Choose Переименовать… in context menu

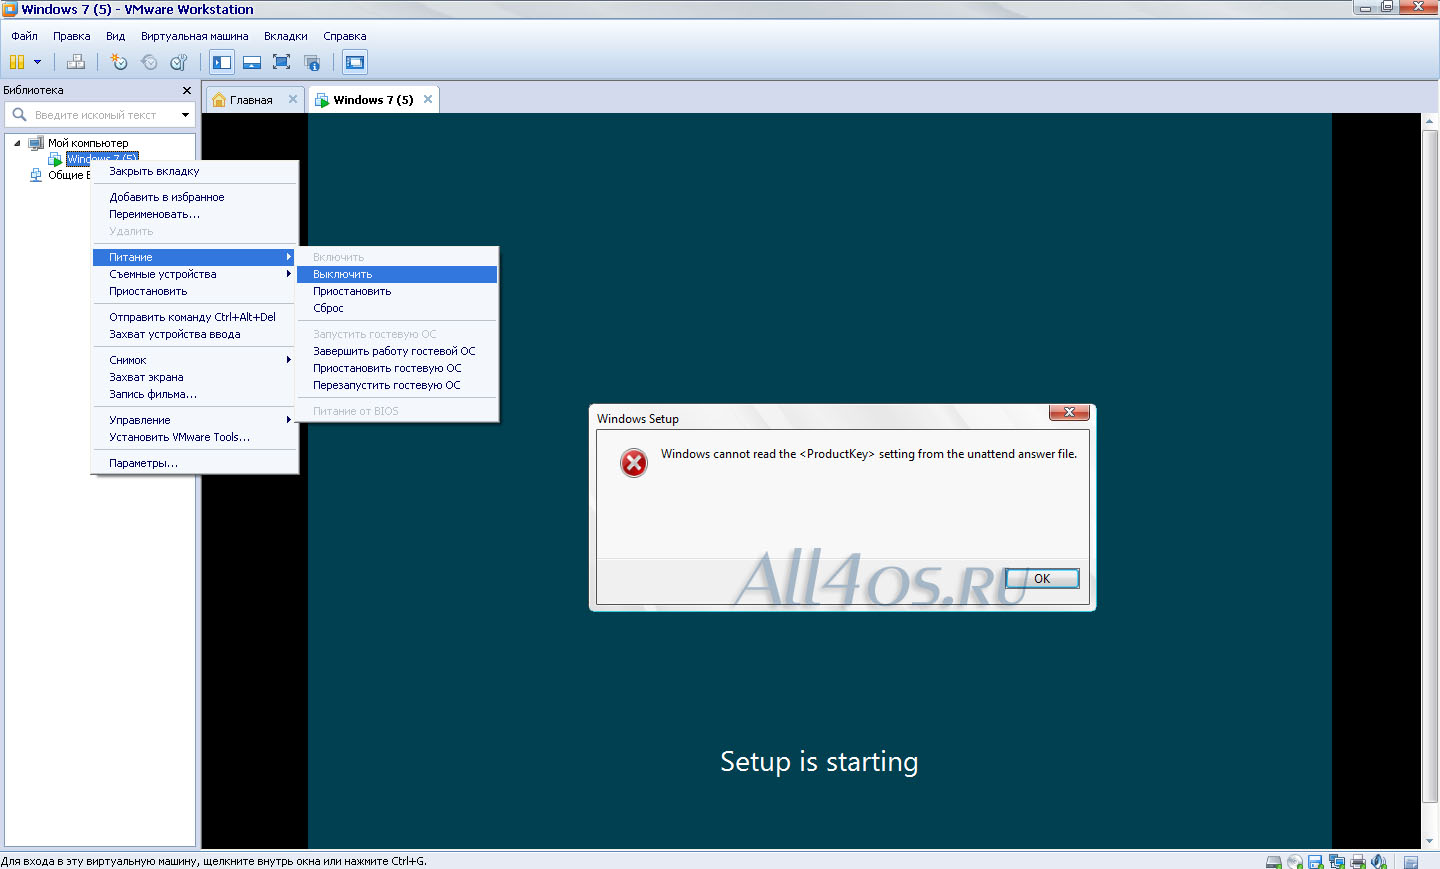click(195, 214)
